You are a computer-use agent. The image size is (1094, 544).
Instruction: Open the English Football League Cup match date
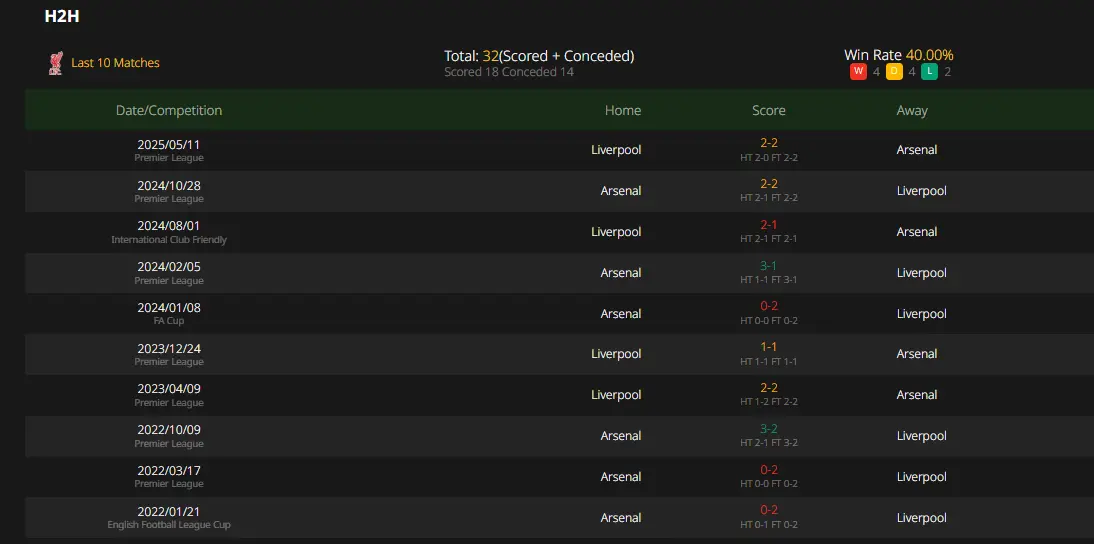[169, 512]
